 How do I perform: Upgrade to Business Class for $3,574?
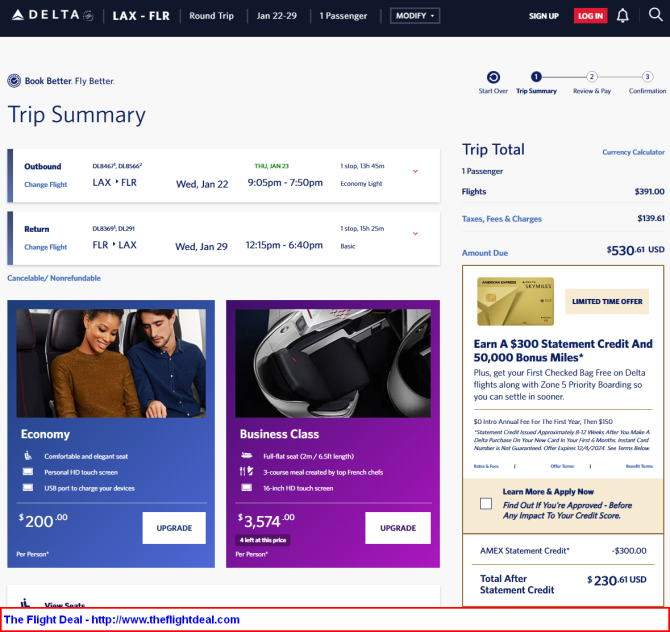click(x=398, y=528)
